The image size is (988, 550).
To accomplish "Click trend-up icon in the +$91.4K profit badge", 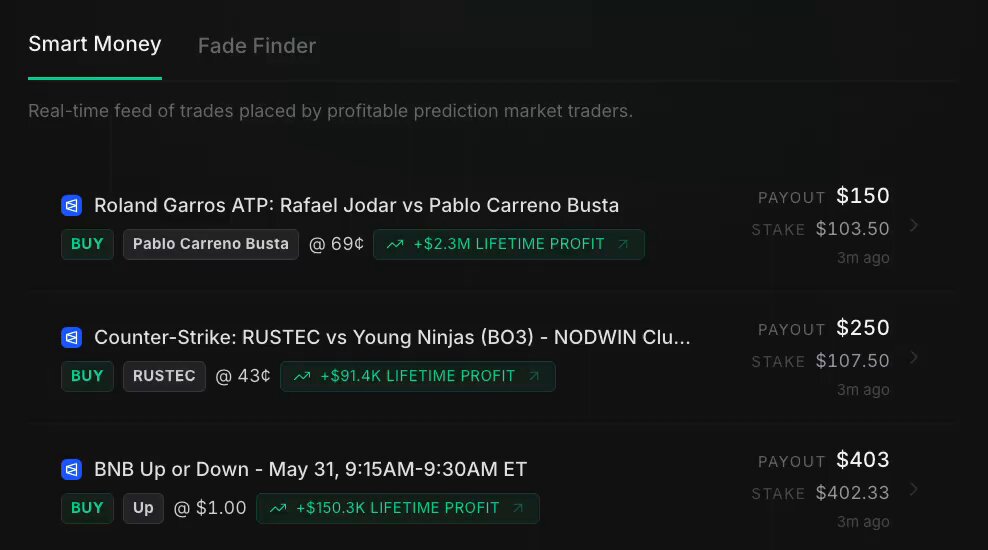I will [302, 376].
